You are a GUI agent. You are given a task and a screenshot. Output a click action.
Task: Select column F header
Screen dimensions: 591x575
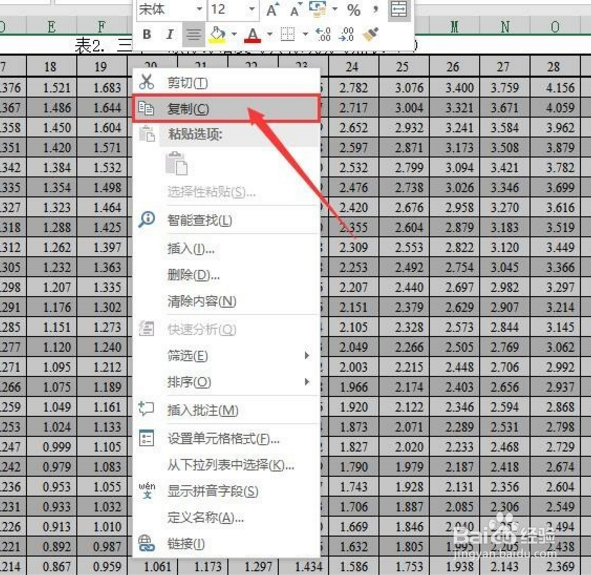(x=101, y=27)
